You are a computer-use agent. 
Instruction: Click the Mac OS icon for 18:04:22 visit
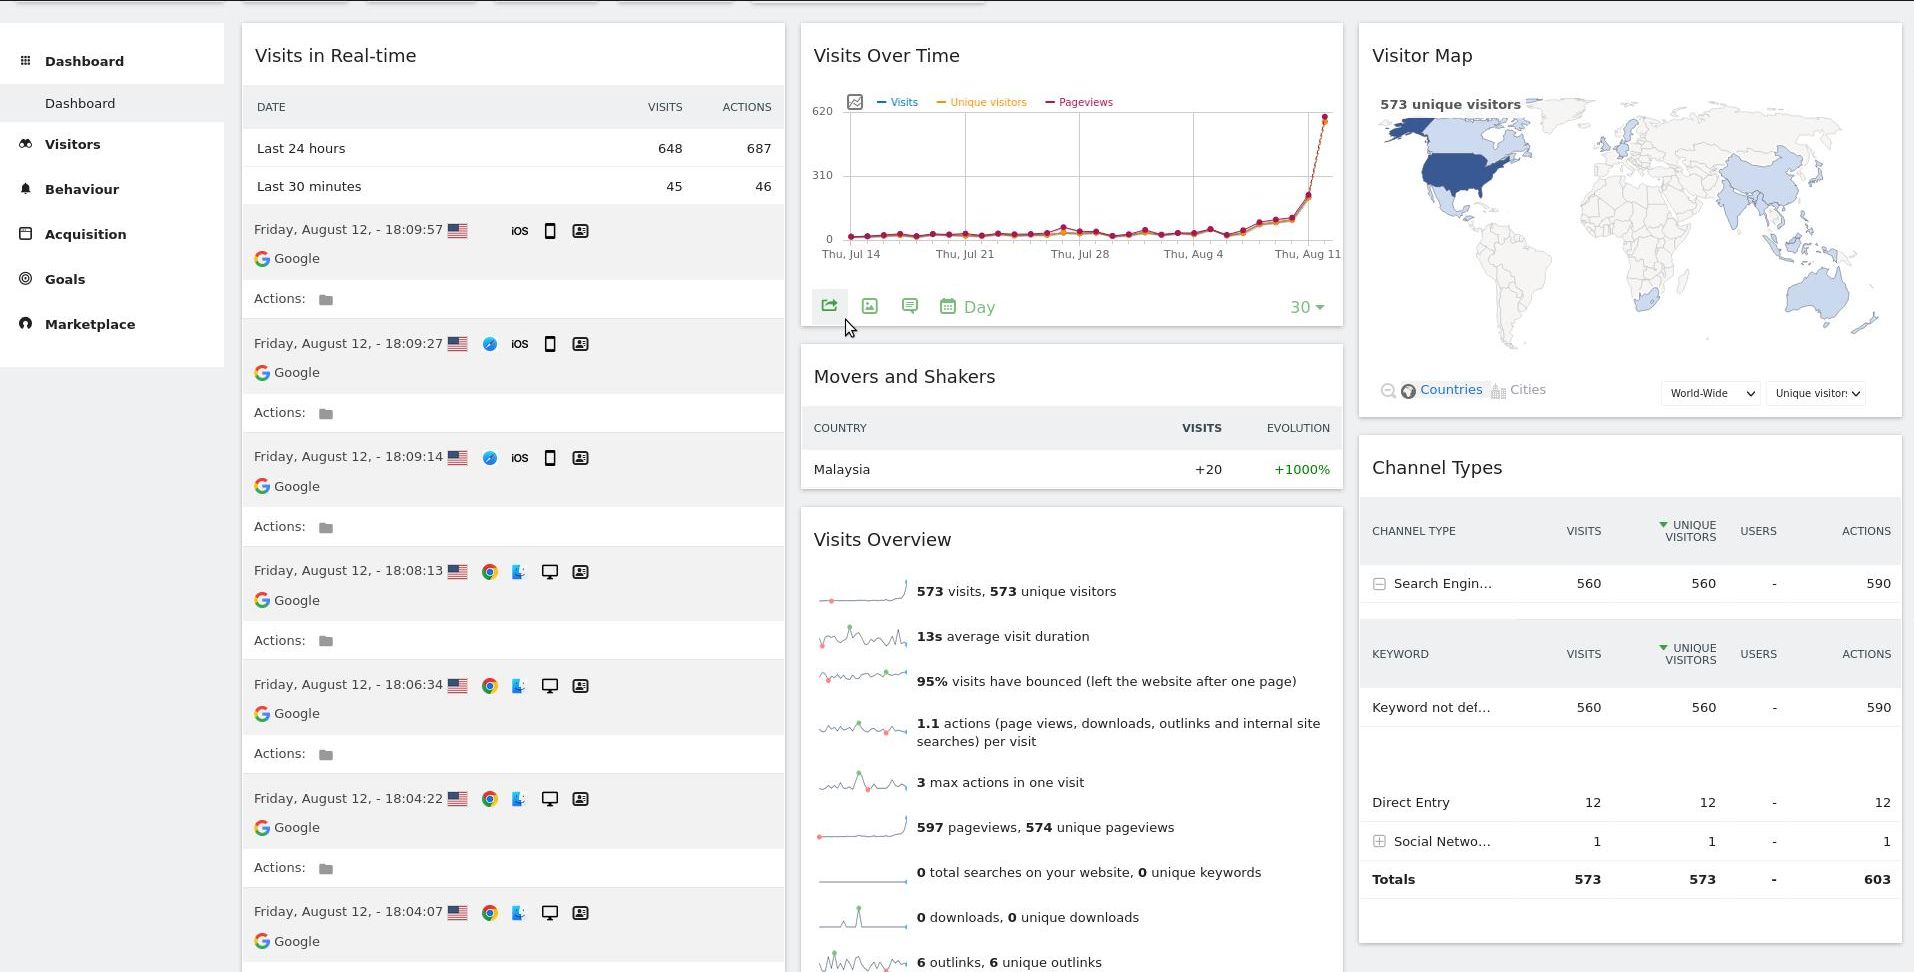(519, 799)
